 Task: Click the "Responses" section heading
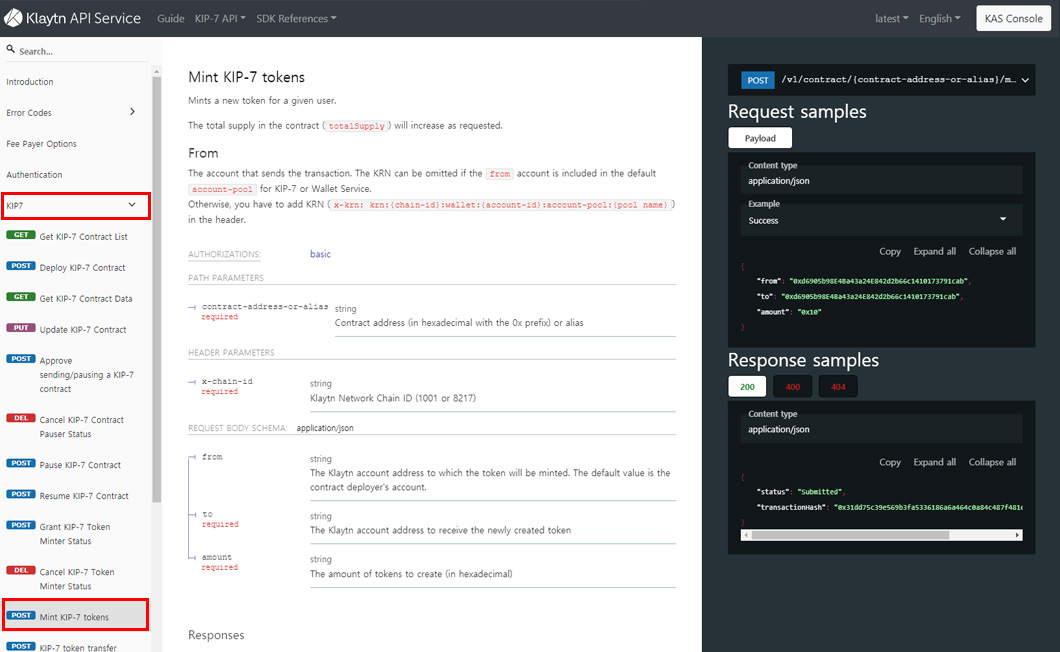click(216, 635)
